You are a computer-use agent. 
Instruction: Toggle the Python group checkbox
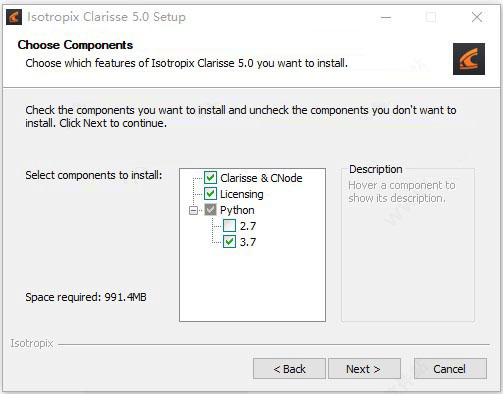coord(210,210)
